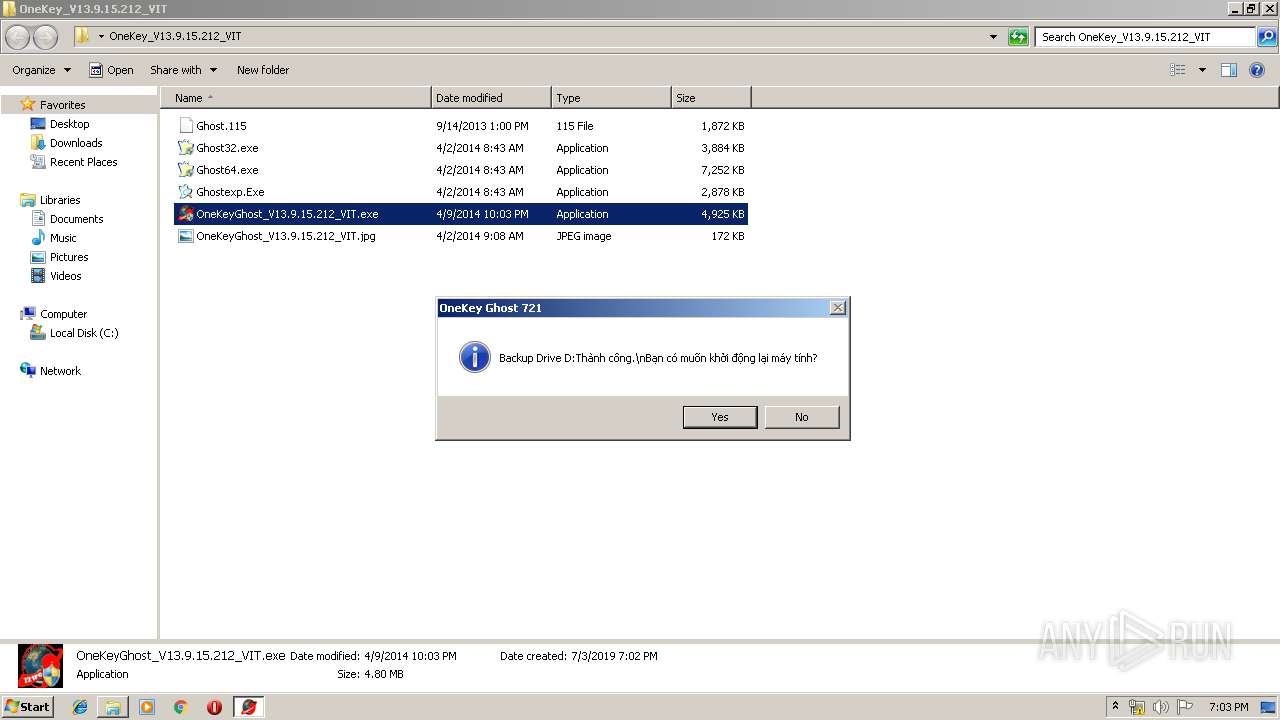
Task: Click the Action Center flag icon
Action: [1185, 707]
